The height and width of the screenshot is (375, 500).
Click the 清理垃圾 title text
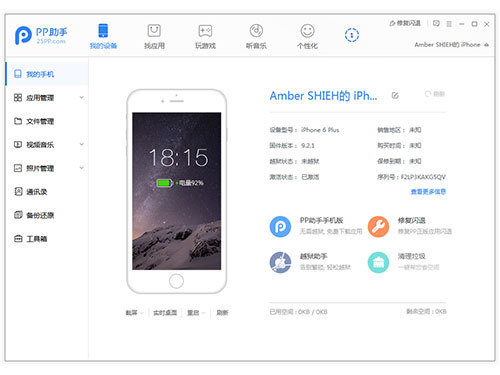click(x=411, y=256)
